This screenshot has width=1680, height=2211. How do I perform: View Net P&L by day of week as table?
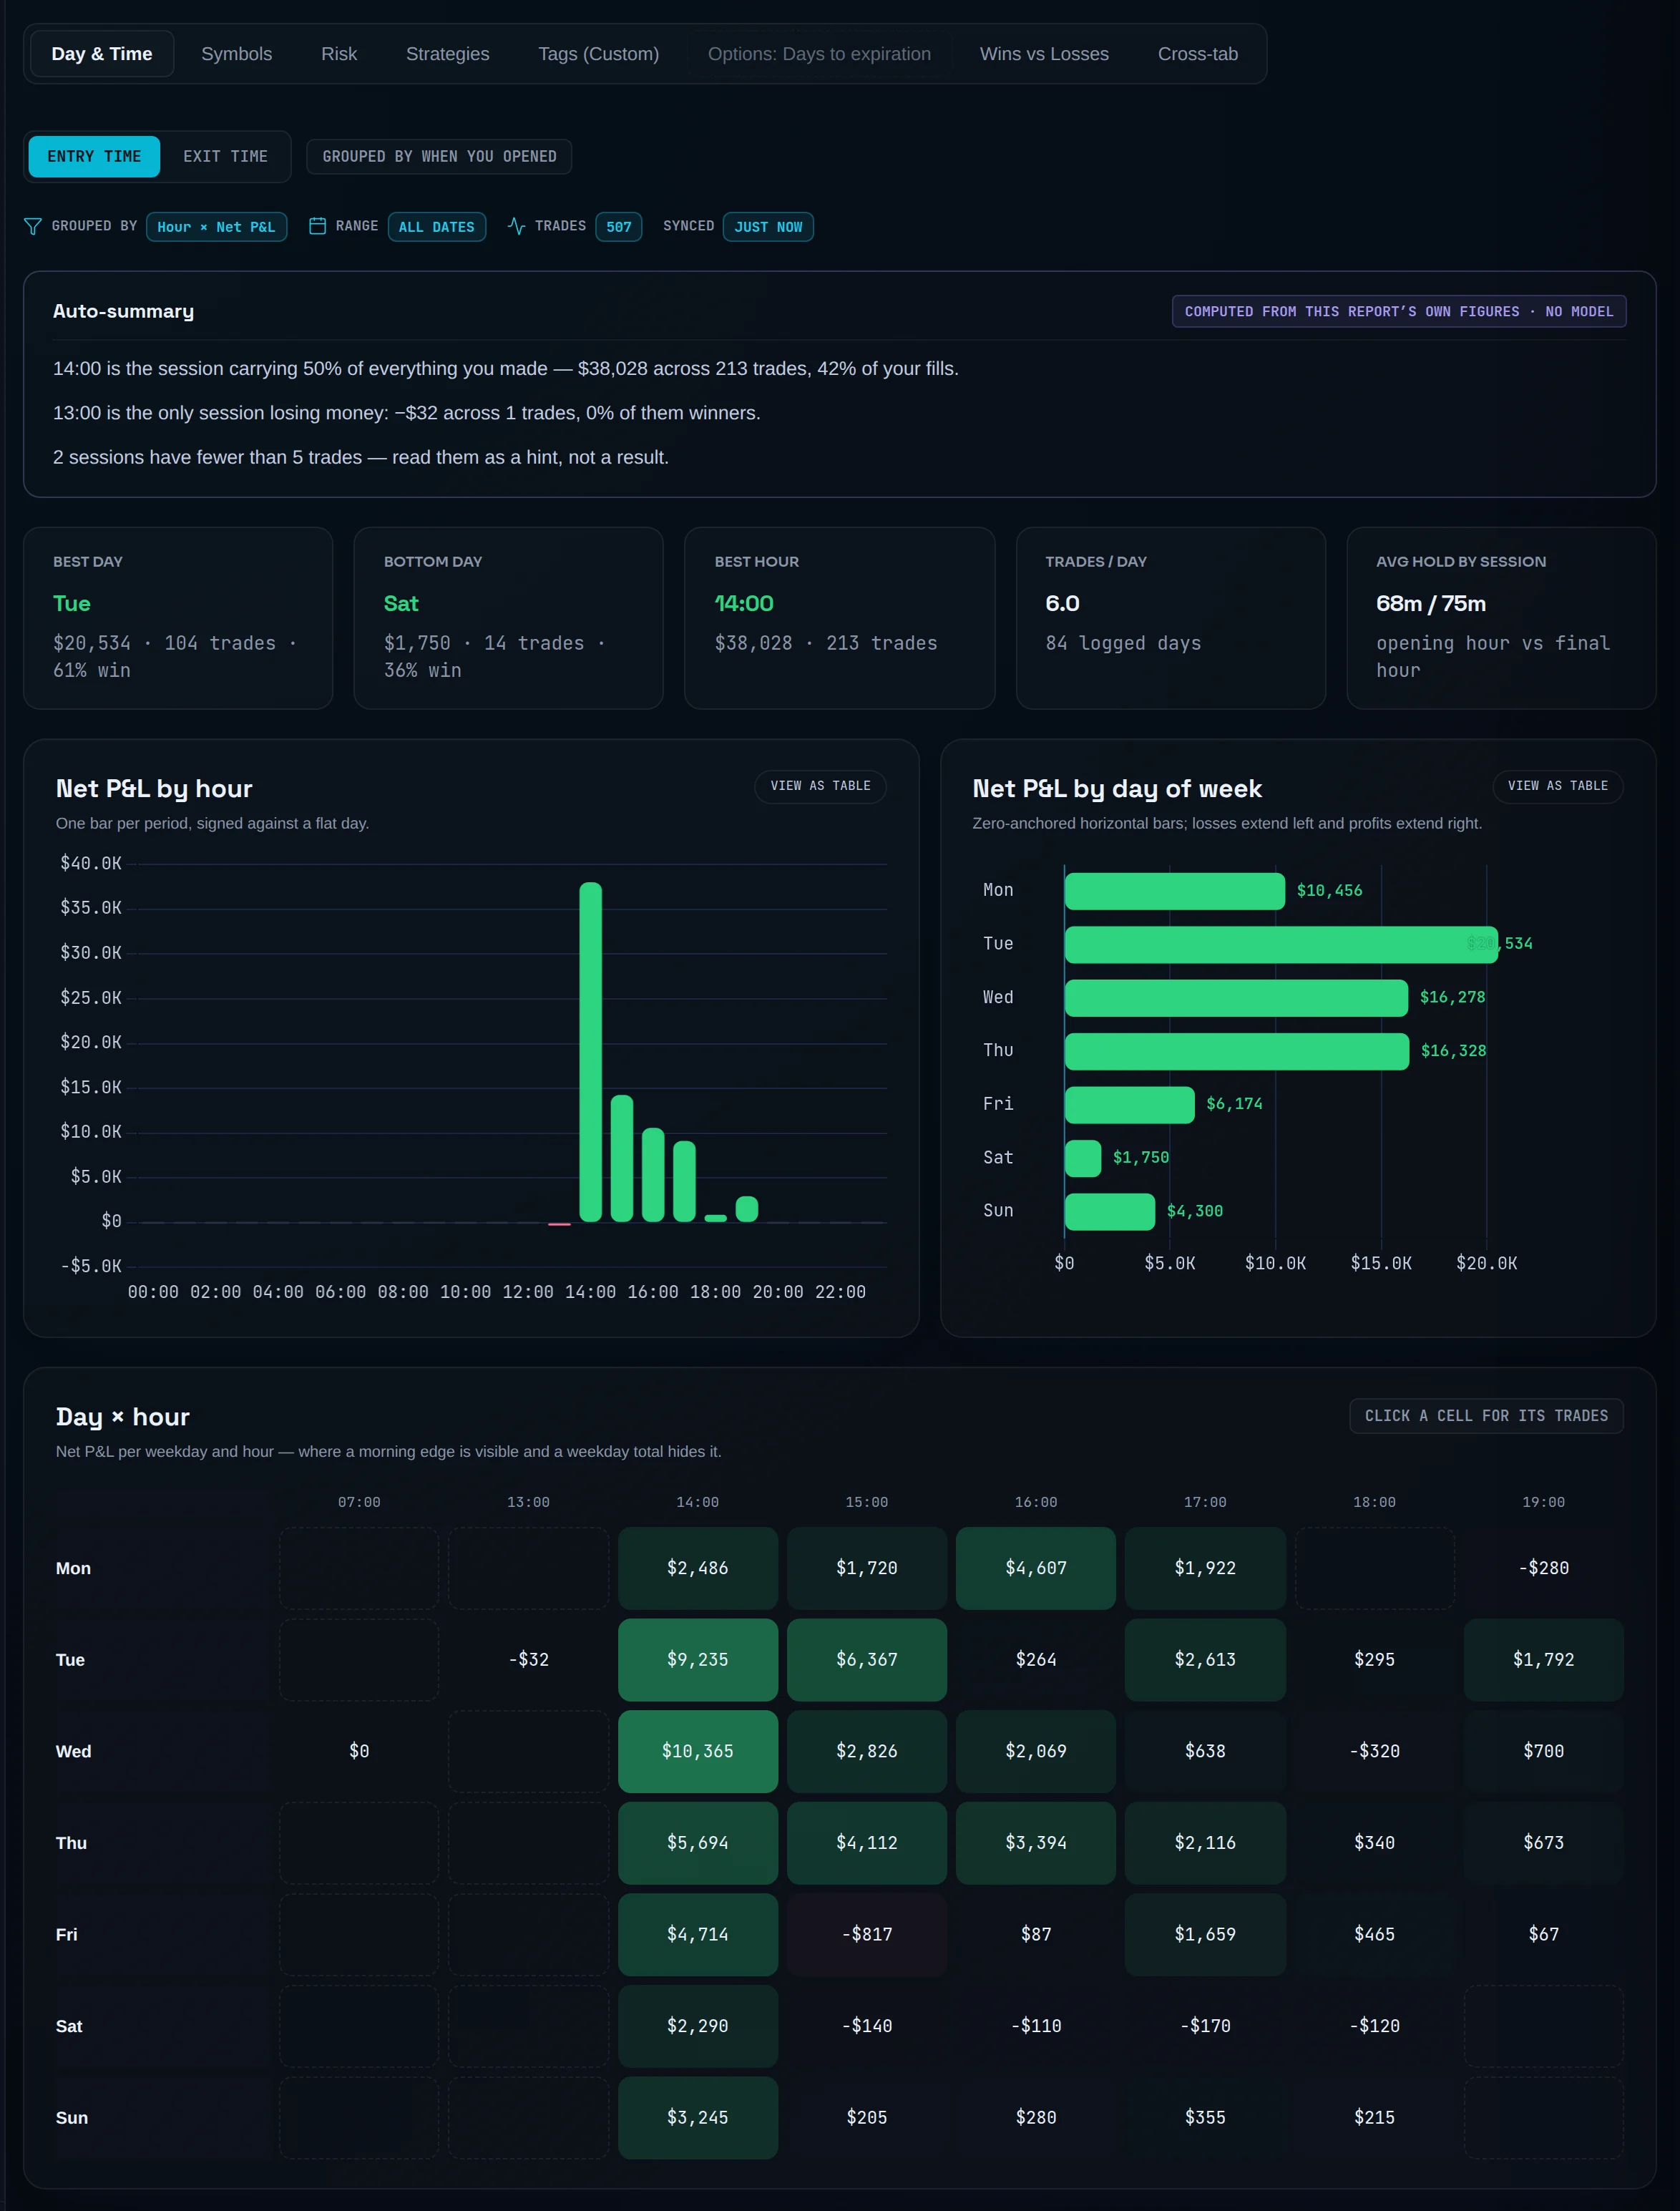coord(1558,786)
